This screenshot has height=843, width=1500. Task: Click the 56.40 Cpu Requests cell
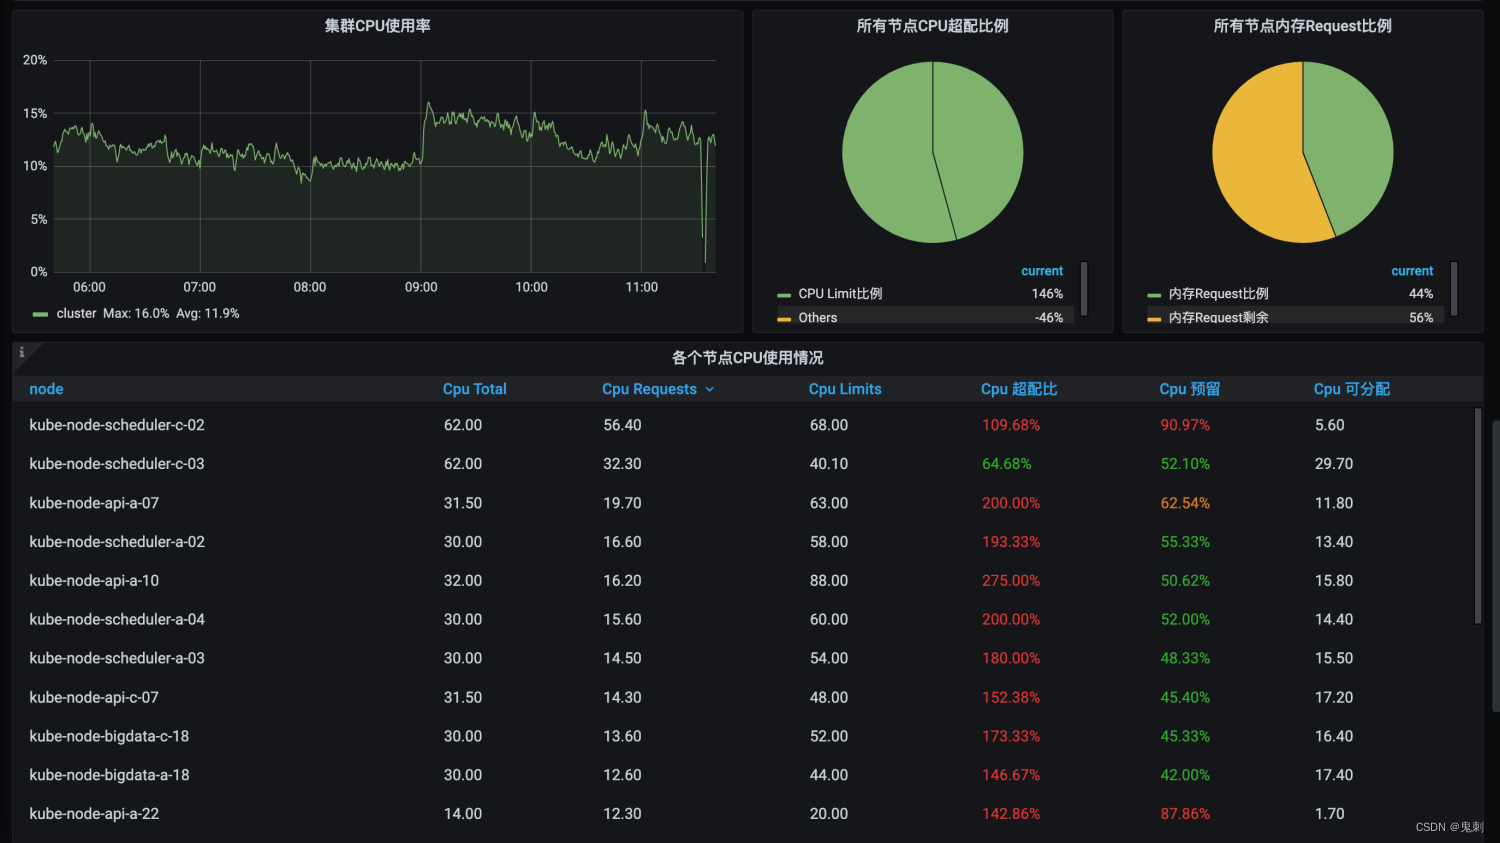click(x=622, y=425)
